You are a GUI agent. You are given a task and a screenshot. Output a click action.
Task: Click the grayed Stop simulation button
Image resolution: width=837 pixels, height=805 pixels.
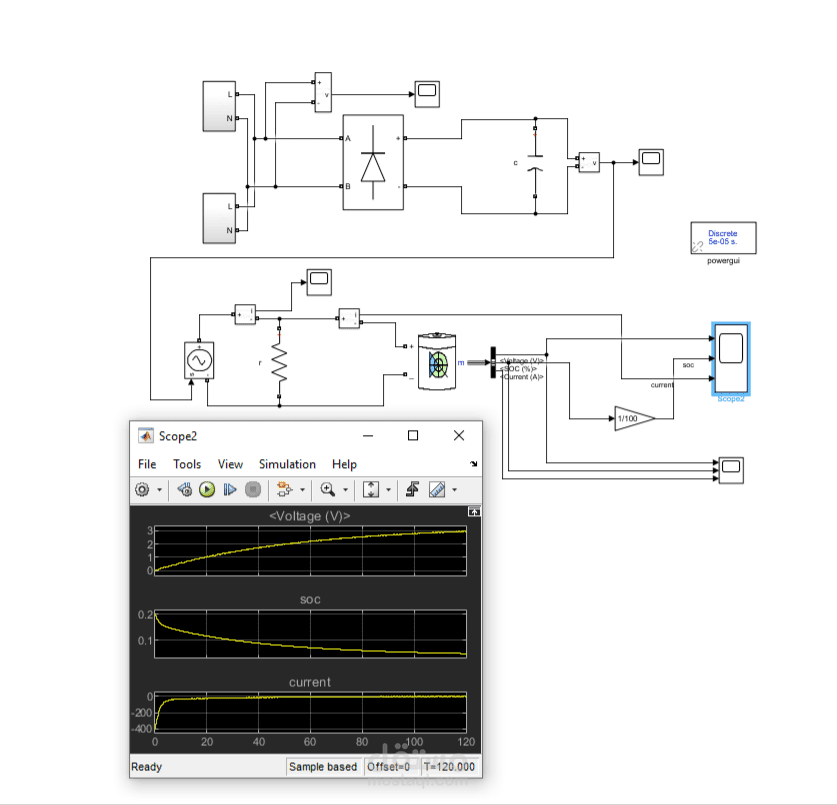[x=253, y=490]
